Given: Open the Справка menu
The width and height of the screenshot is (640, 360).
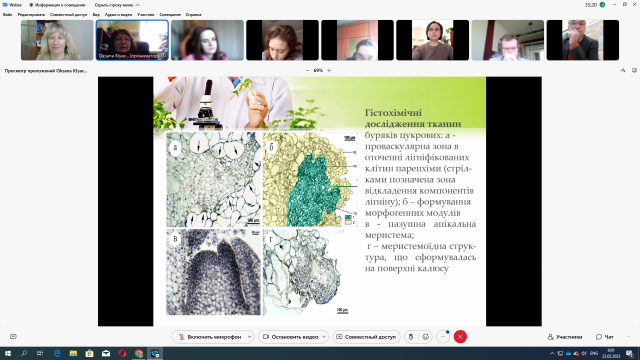Looking at the screenshot, I should (x=193, y=15).
